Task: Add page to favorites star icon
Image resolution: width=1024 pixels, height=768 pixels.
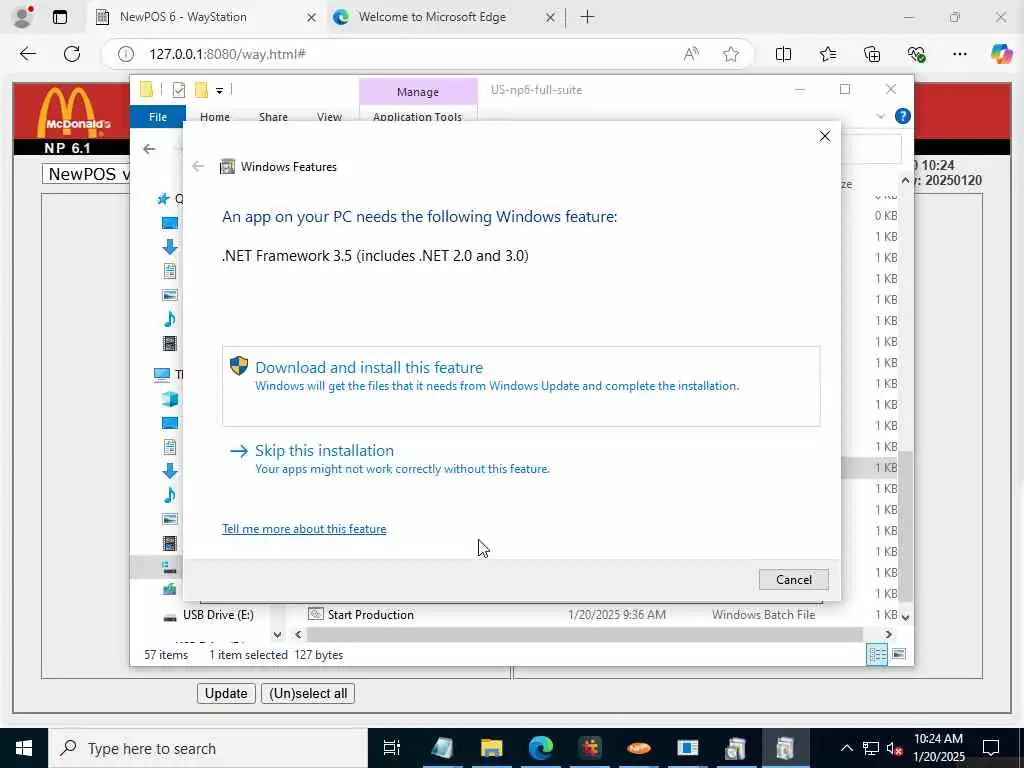Action: click(x=731, y=54)
